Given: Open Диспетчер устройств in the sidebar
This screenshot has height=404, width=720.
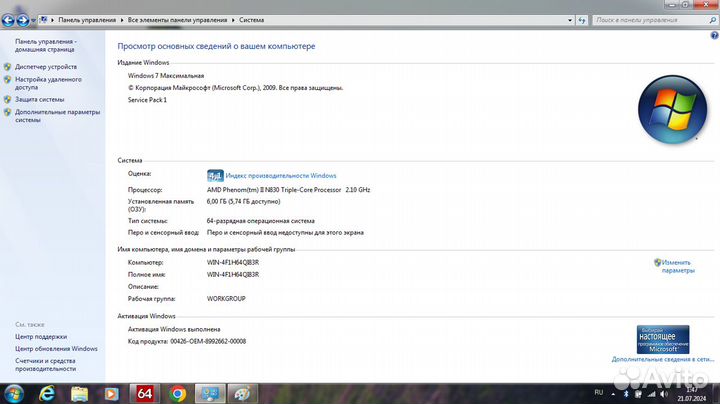Looking at the screenshot, I should [x=45, y=67].
